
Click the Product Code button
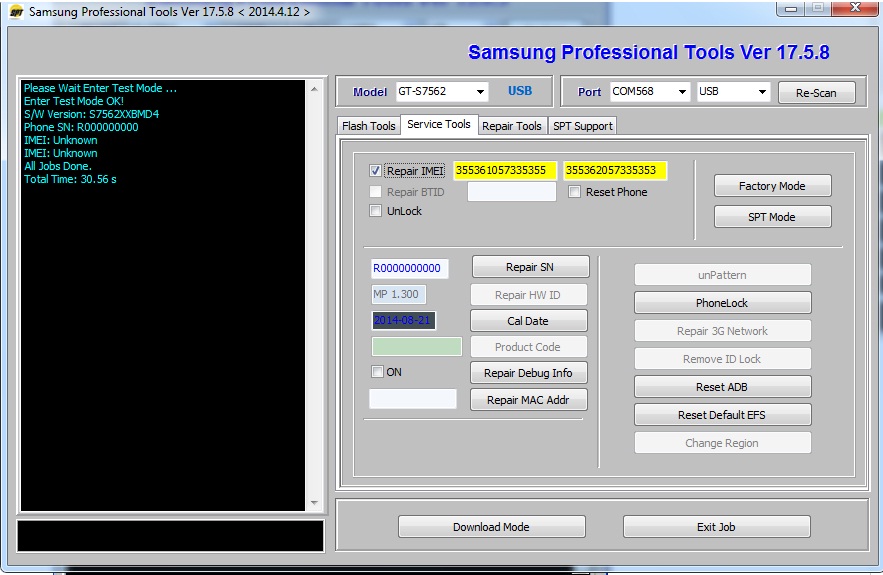pyautogui.click(x=528, y=347)
